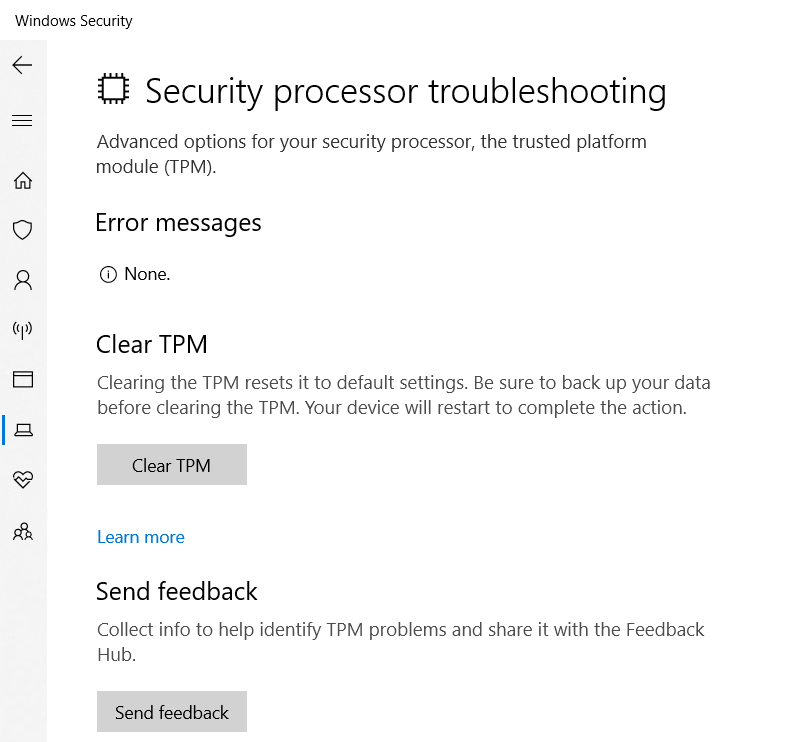The width and height of the screenshot is (800, 742).
Task: Open Account protection person icon
Action: 22,280
